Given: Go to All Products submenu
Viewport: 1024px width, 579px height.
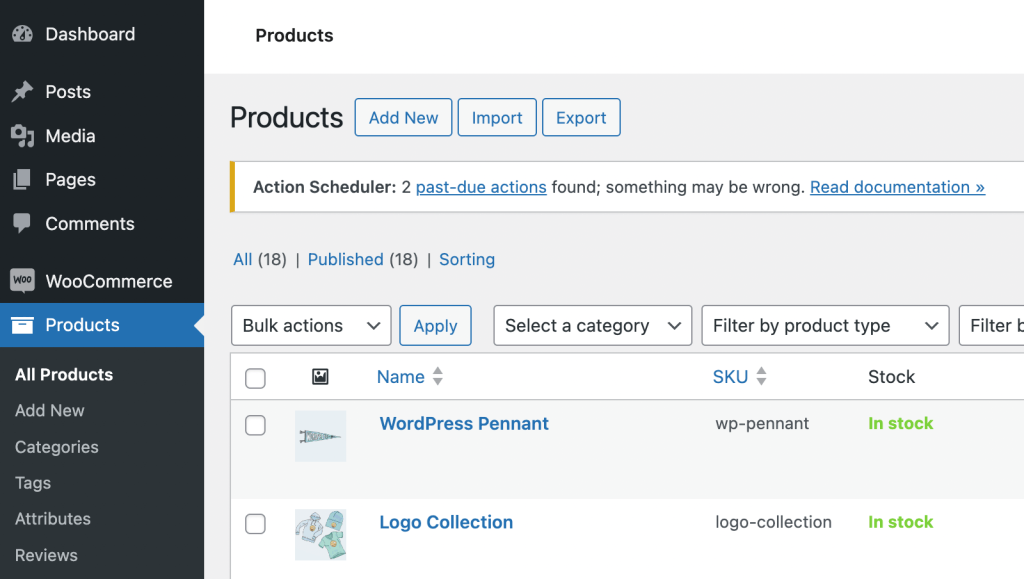Looking at the screenshot, I should point(64,375).
